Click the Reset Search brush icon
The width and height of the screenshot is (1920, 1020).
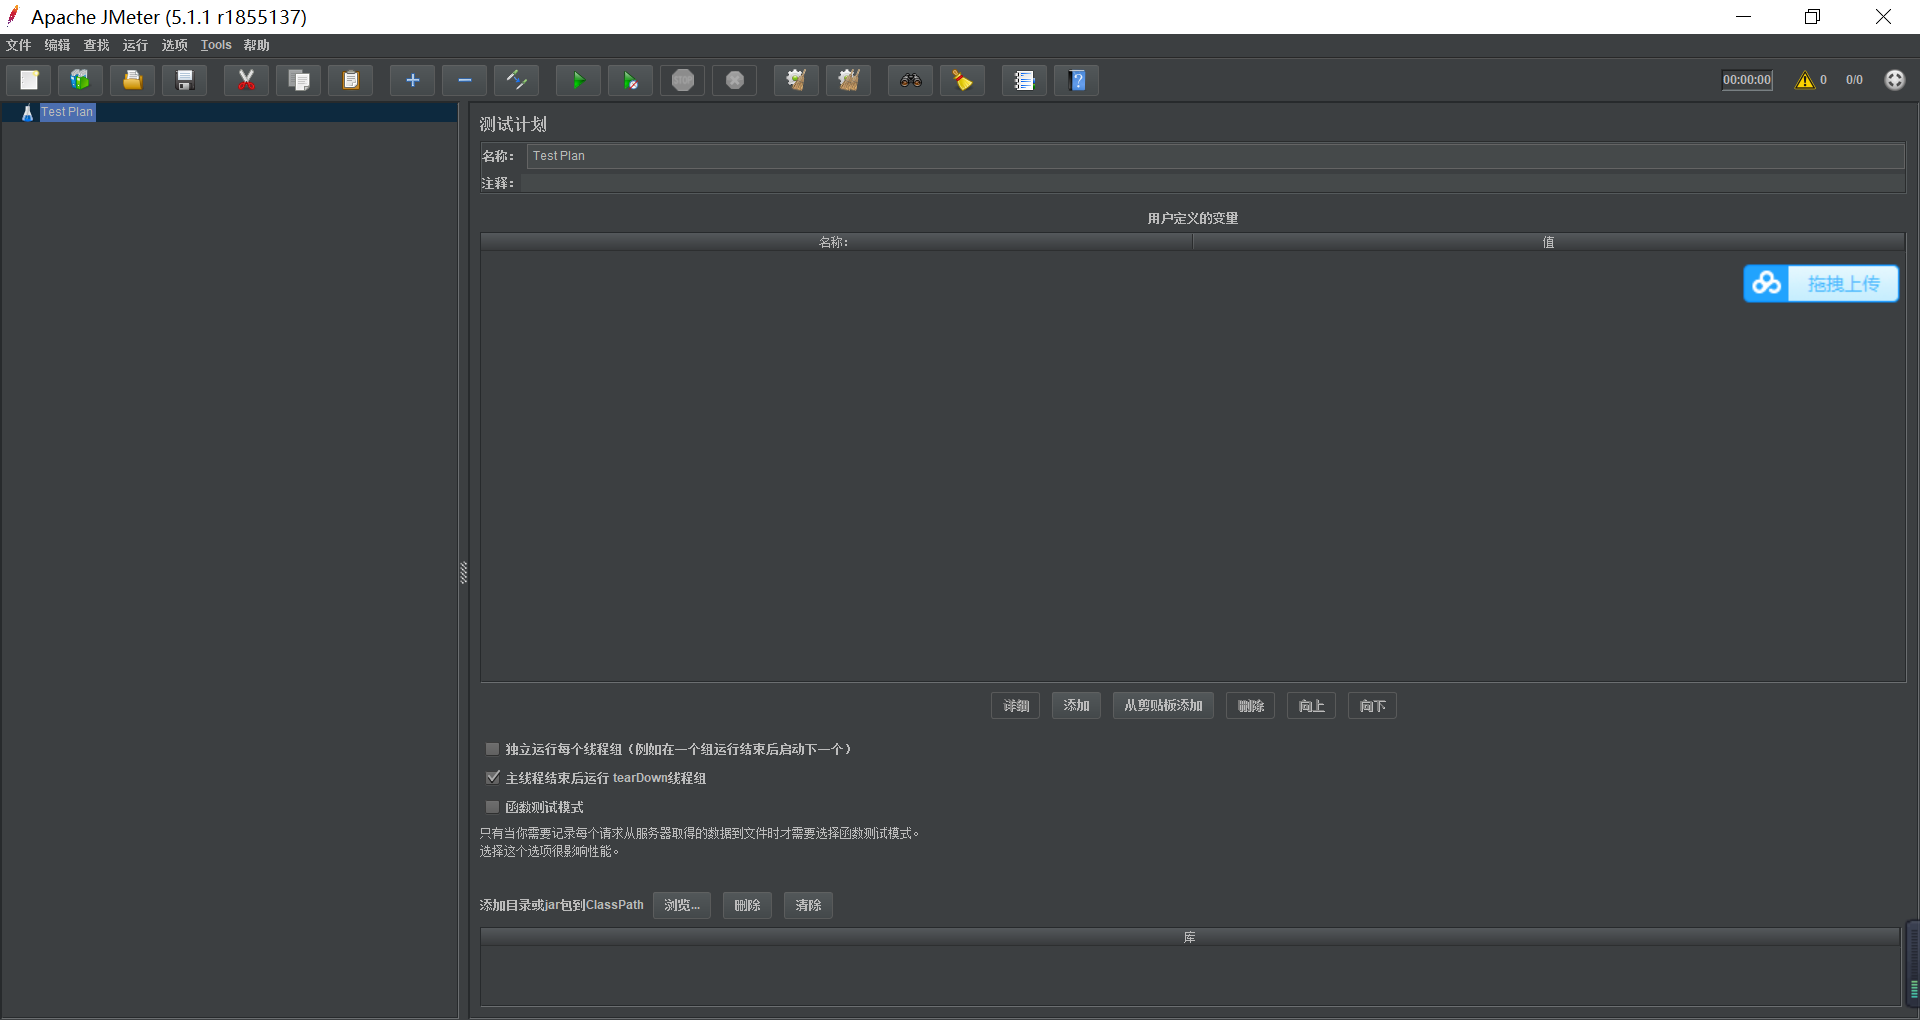coord(962,80)
